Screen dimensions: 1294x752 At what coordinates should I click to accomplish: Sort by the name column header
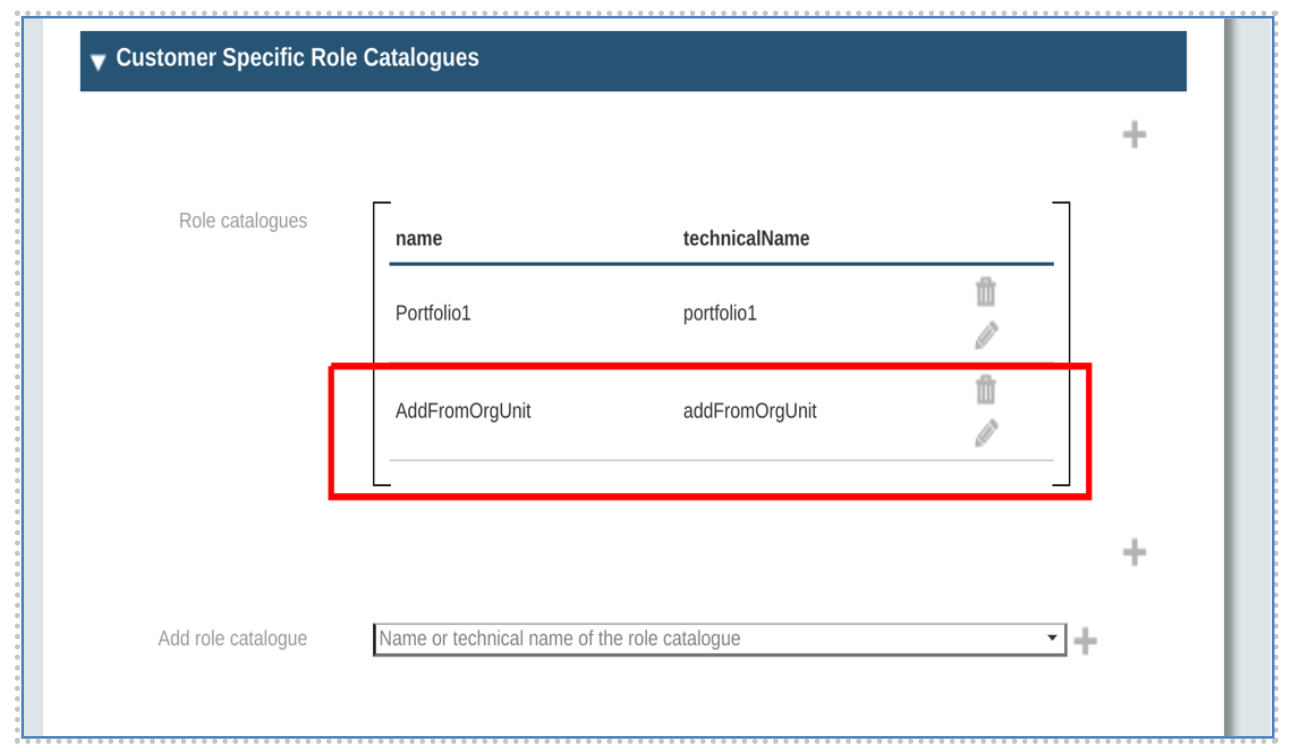click(418, 239)
